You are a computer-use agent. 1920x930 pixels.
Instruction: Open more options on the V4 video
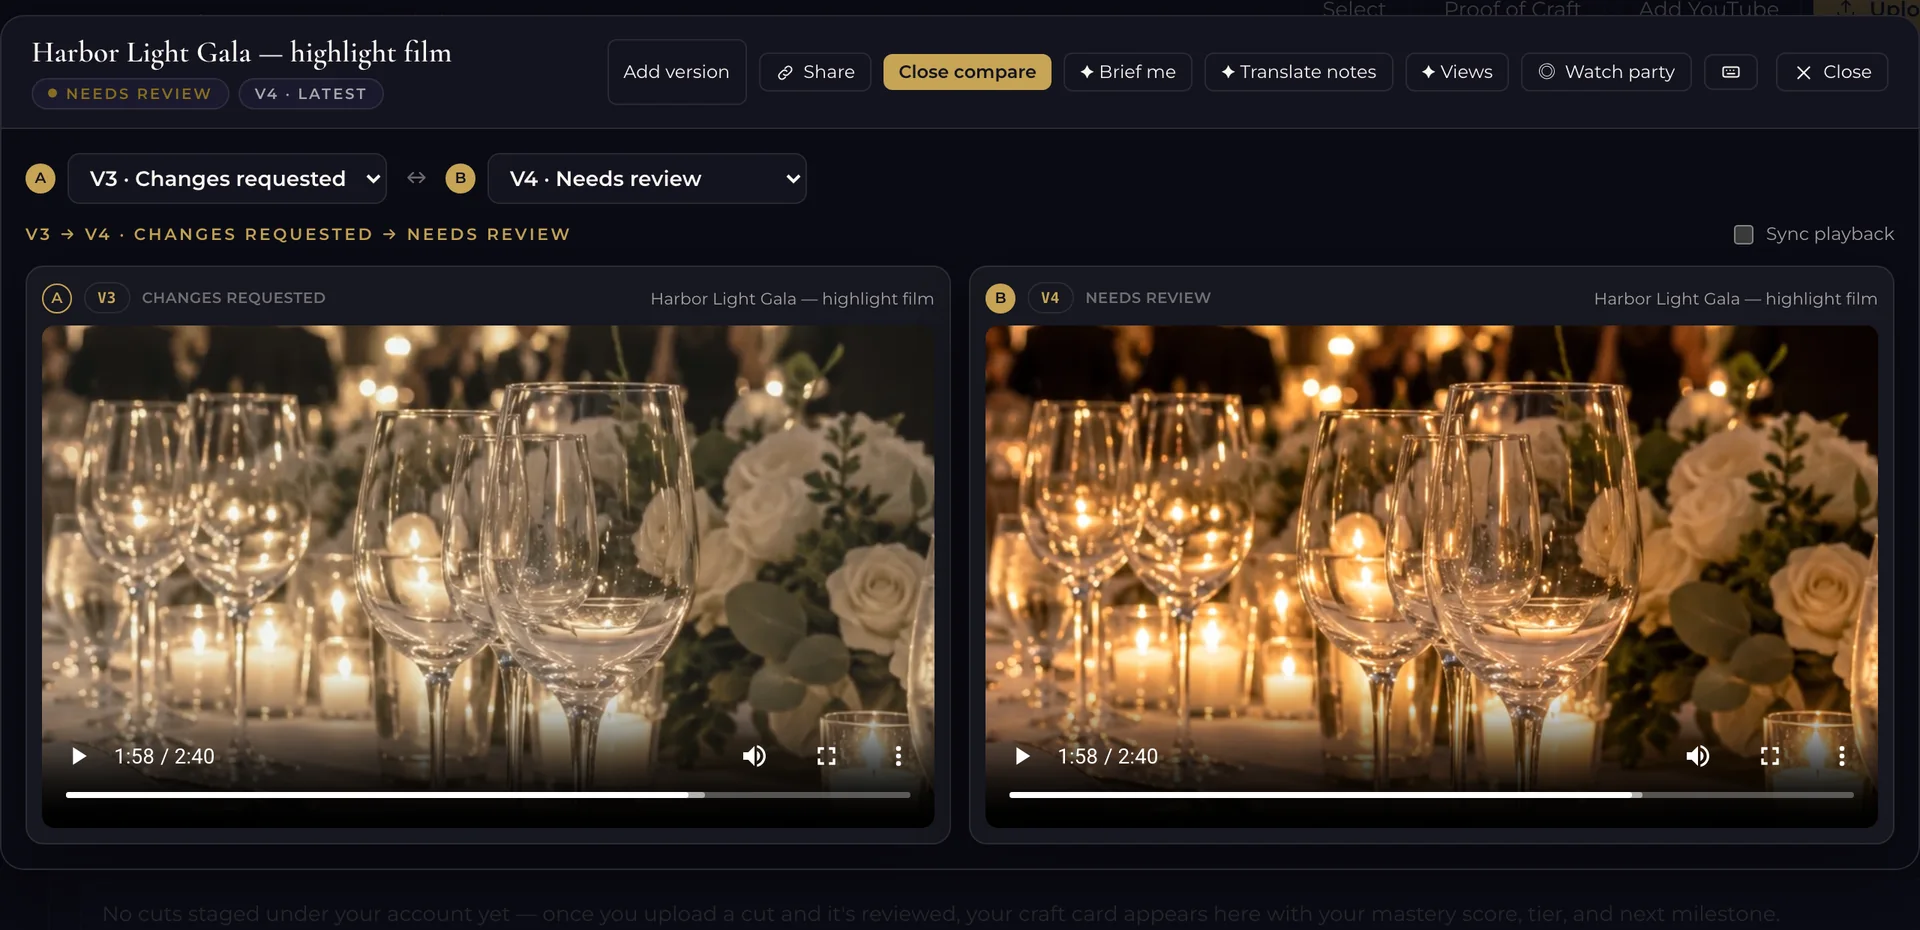point(1841,756)
